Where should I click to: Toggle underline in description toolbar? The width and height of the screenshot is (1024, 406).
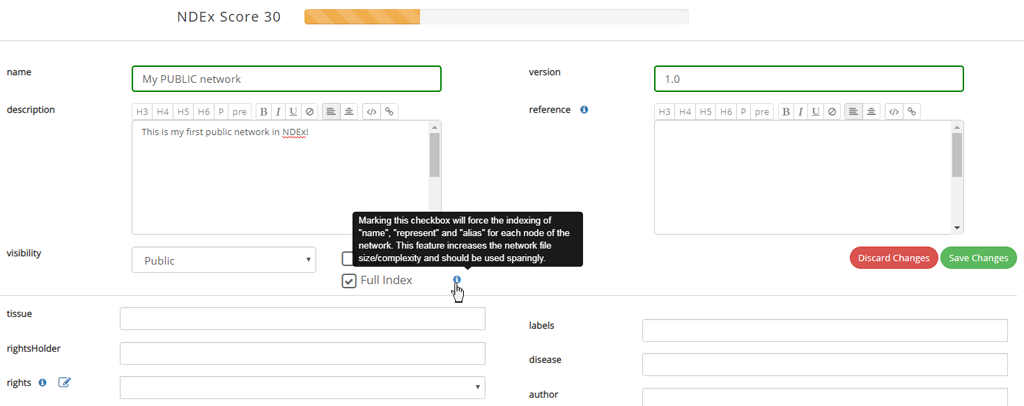pos(294,112)
